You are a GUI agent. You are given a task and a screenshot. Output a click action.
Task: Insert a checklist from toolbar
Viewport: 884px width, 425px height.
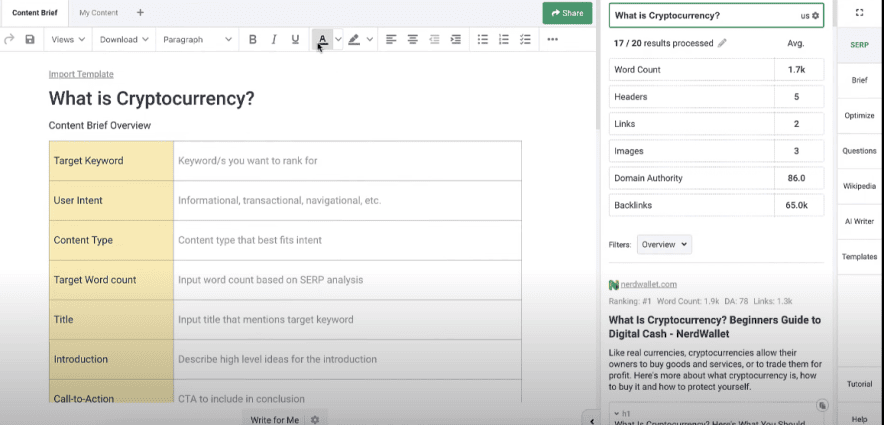[x=525, y=40]
